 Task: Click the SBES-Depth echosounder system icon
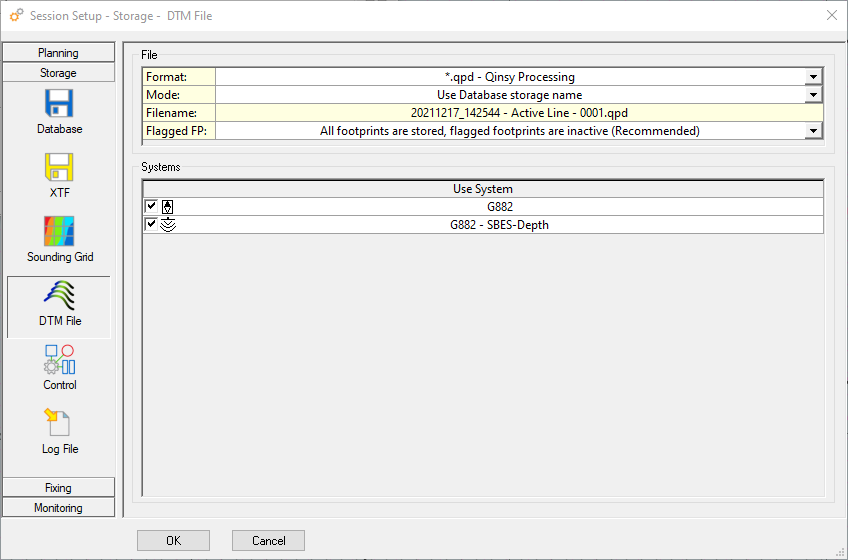(168, 225)
